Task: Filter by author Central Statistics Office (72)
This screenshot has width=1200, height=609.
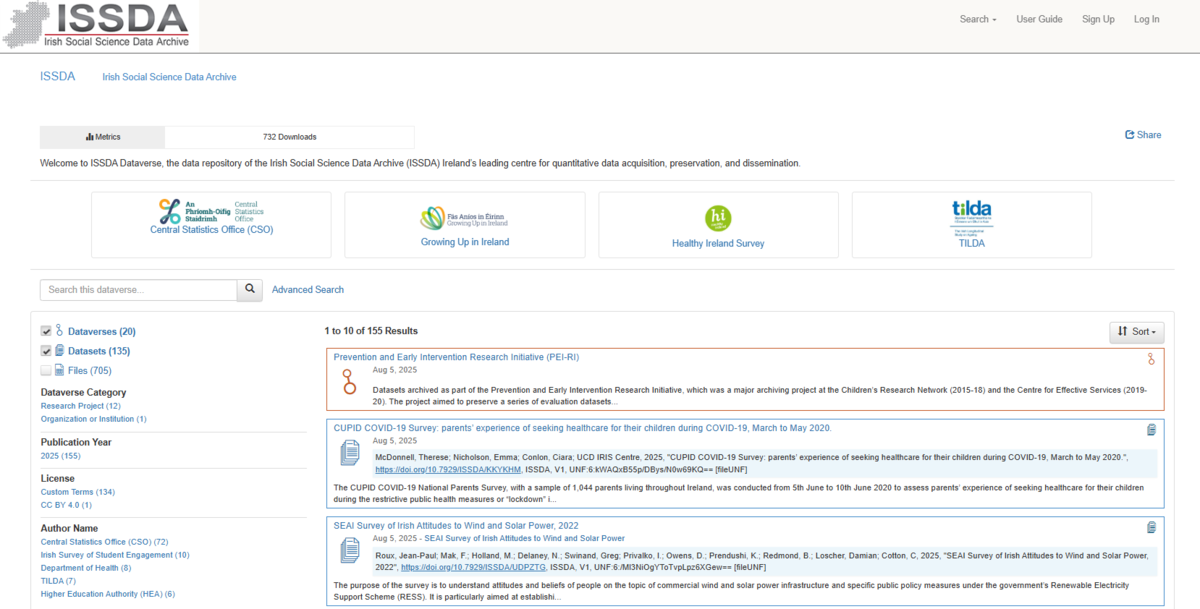Action: pos(105,542)
